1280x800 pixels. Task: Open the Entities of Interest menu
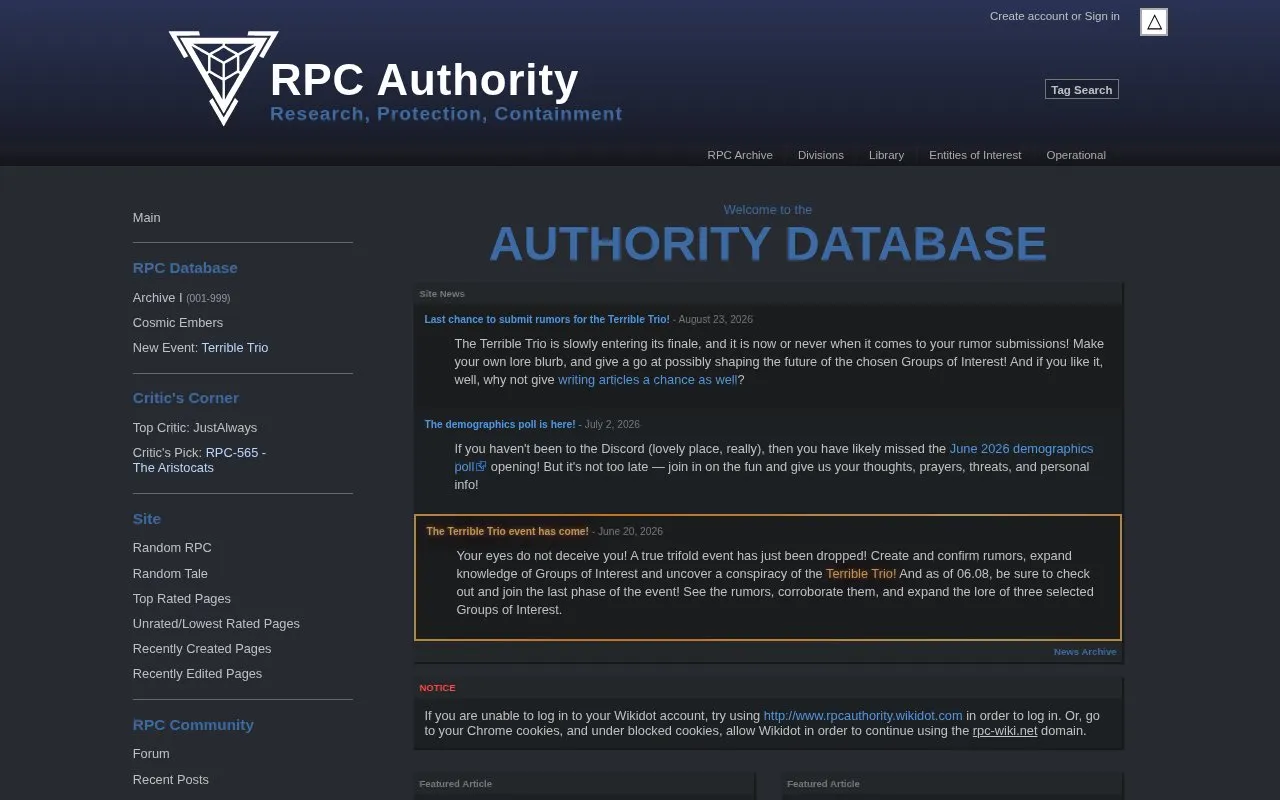(975, 155)
